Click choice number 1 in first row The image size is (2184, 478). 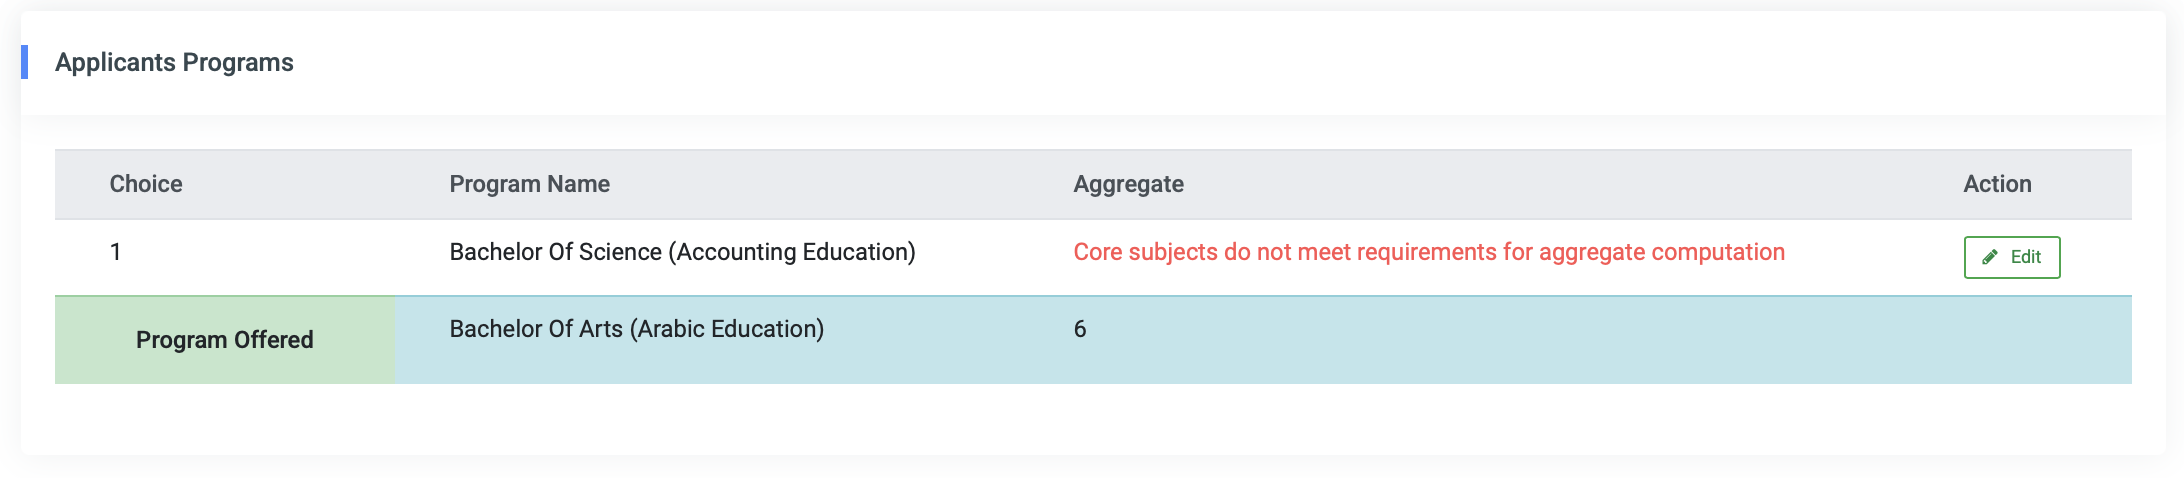point(116,252)
